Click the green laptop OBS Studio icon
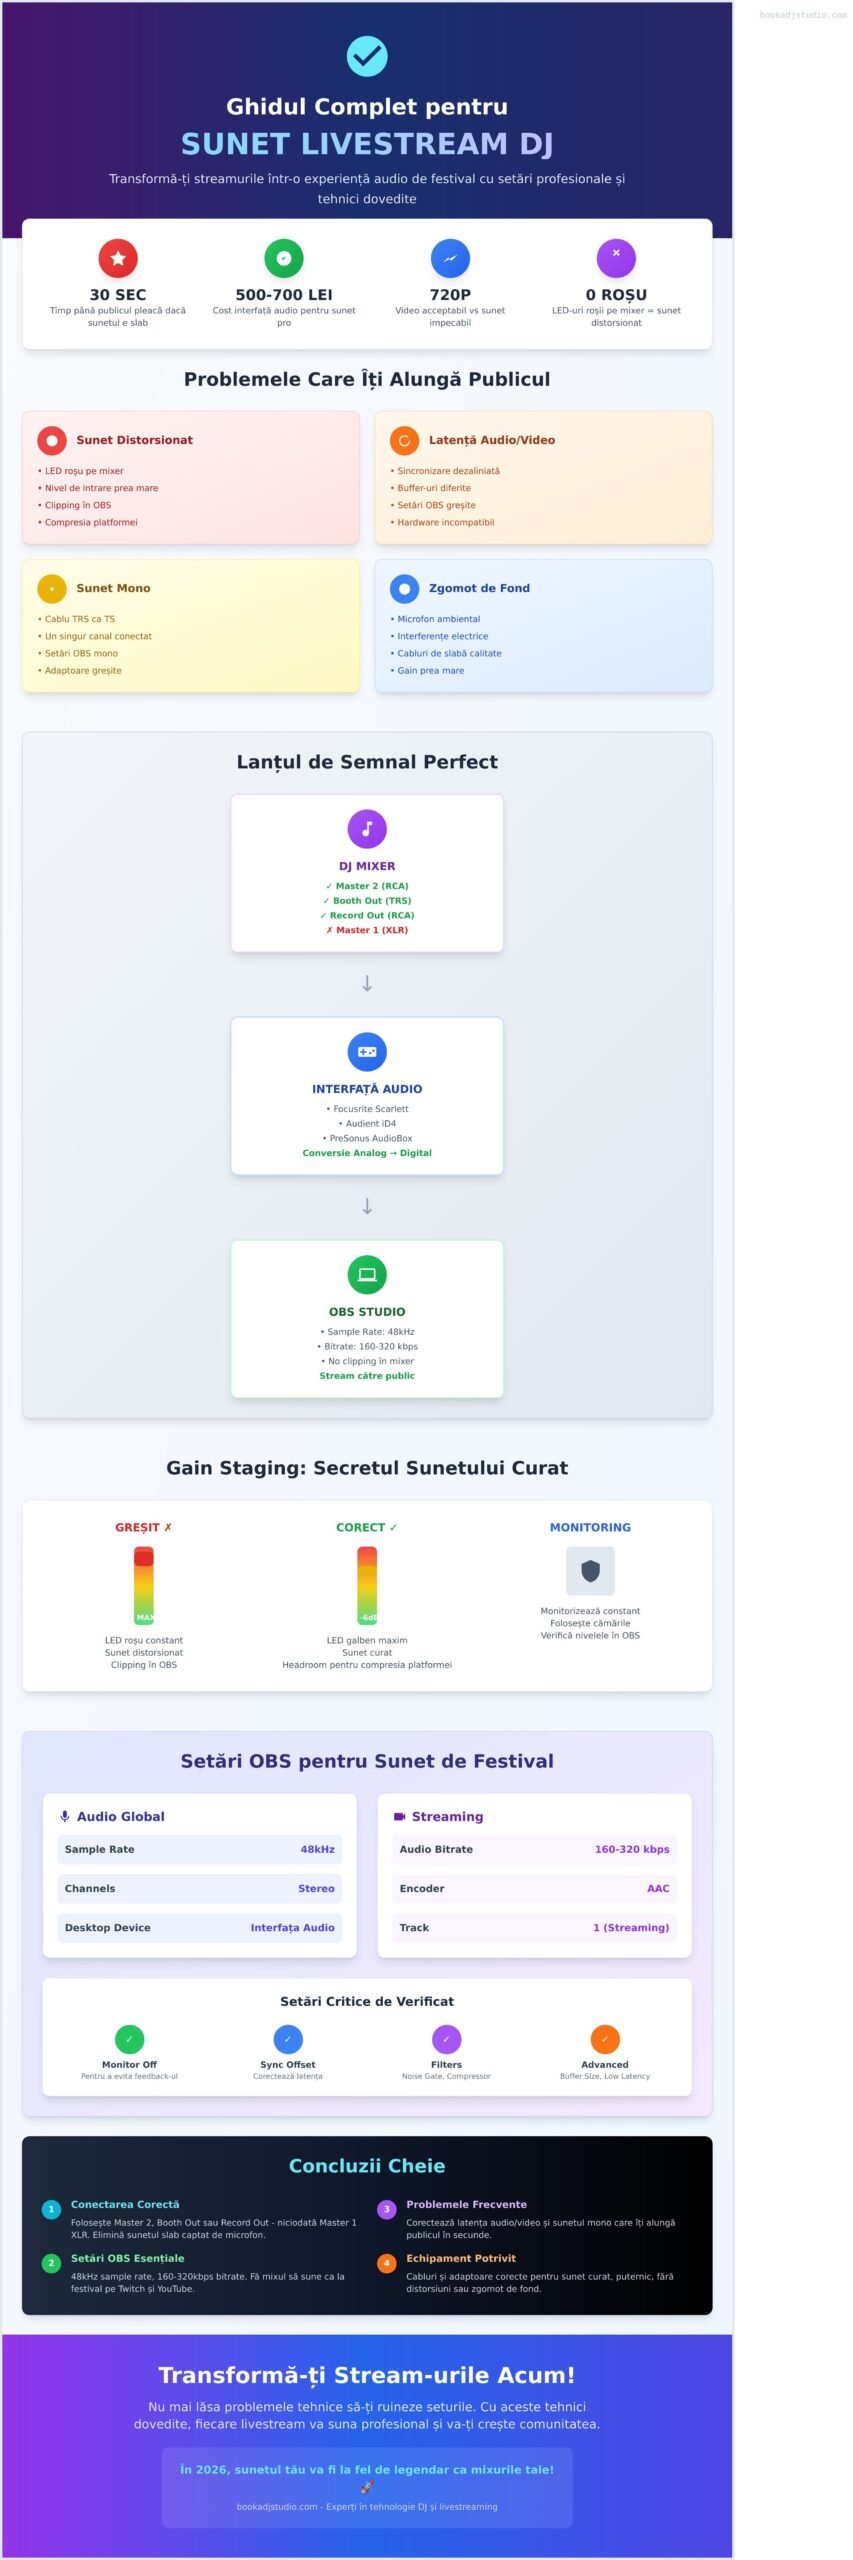853x2560 pixels. 367,1274
